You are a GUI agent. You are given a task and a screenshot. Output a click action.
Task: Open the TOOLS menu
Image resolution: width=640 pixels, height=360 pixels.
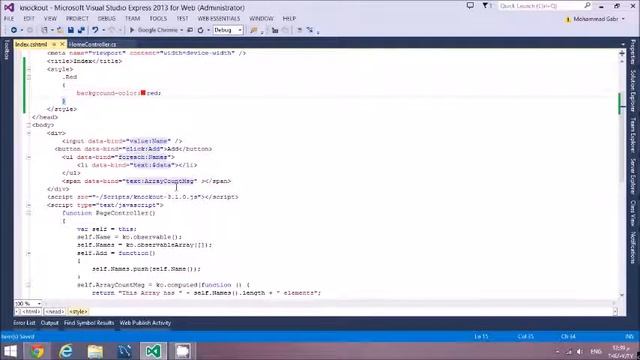tap(158, 19)
